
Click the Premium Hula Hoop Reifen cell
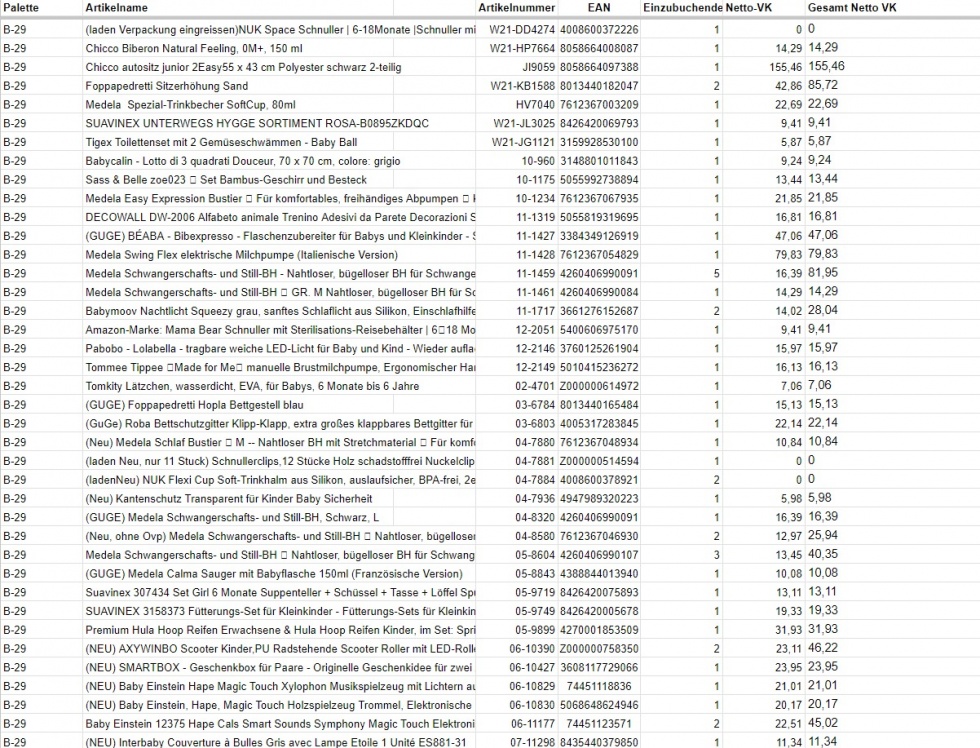click(x=280, y=629)
